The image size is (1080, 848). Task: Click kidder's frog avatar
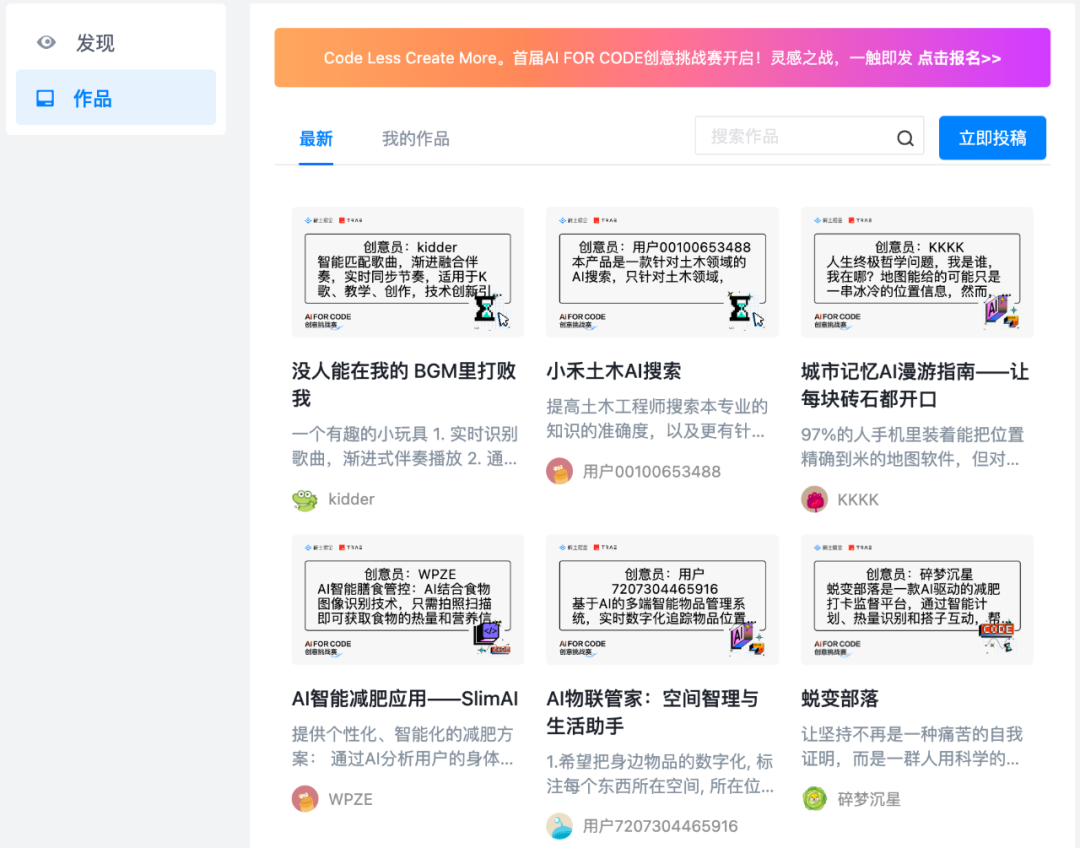[304, 499]
